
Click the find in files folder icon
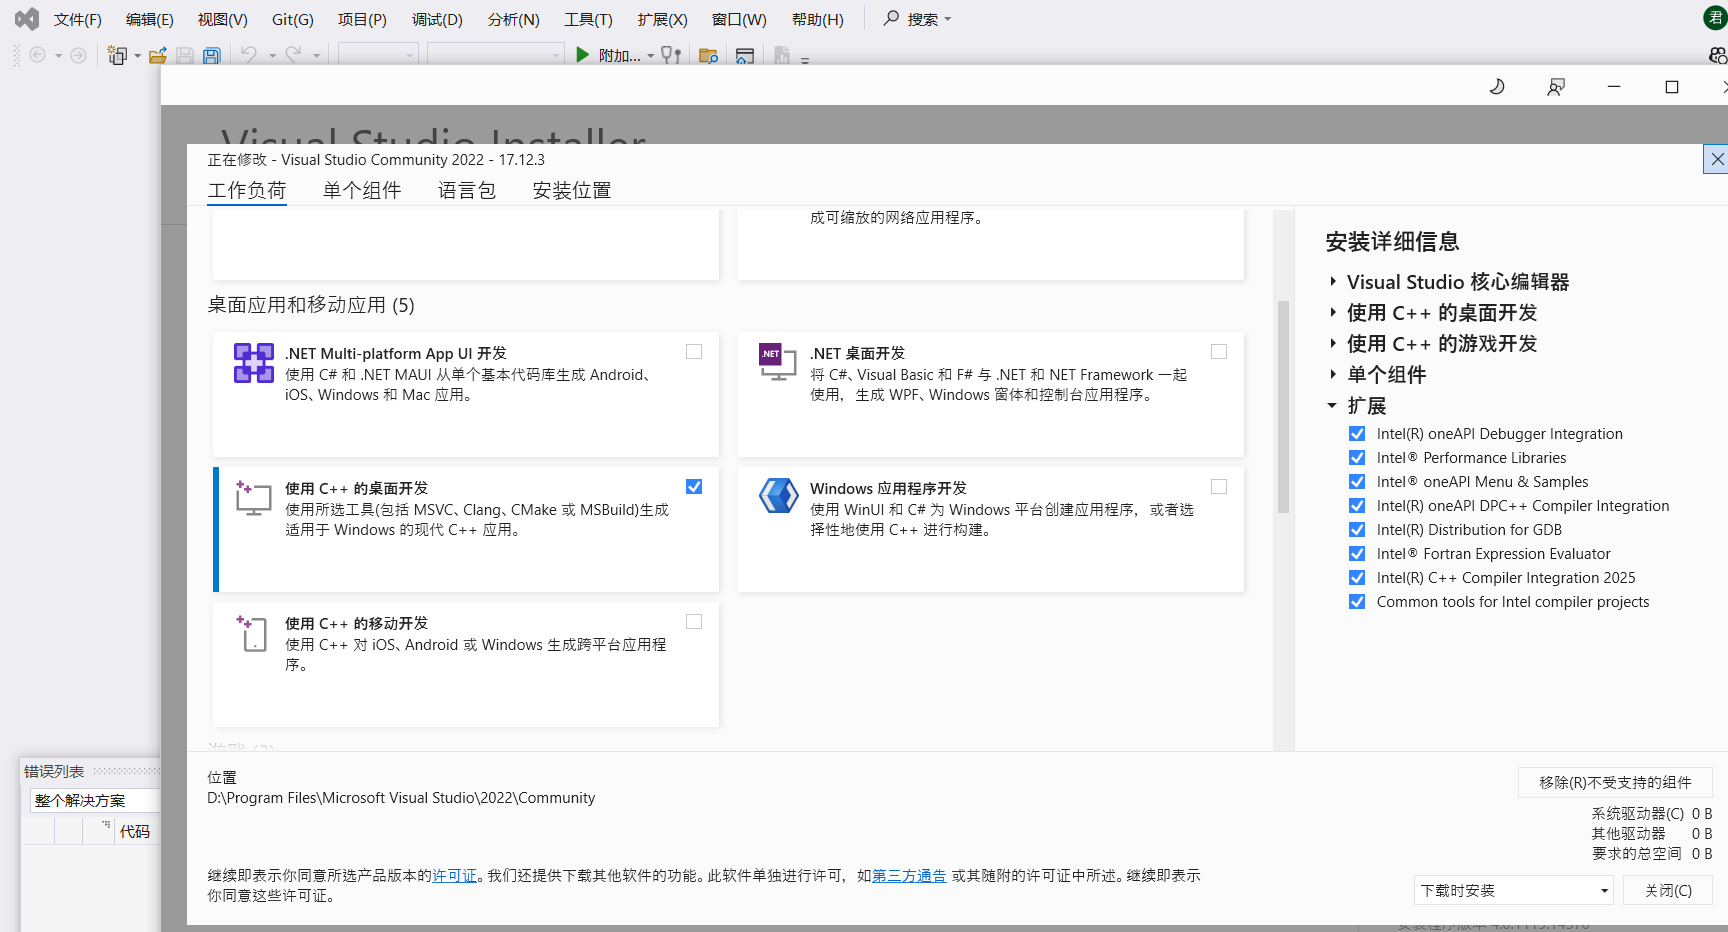click(709, 56)
